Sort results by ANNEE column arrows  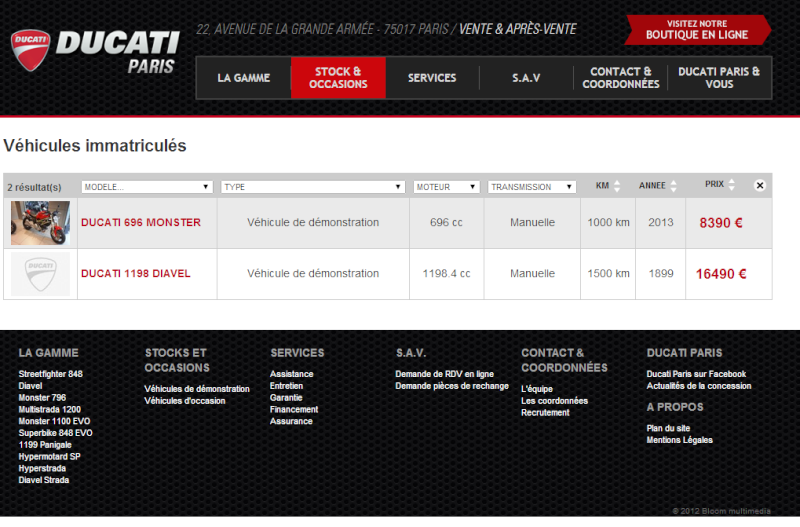click(x=673, y=186)
